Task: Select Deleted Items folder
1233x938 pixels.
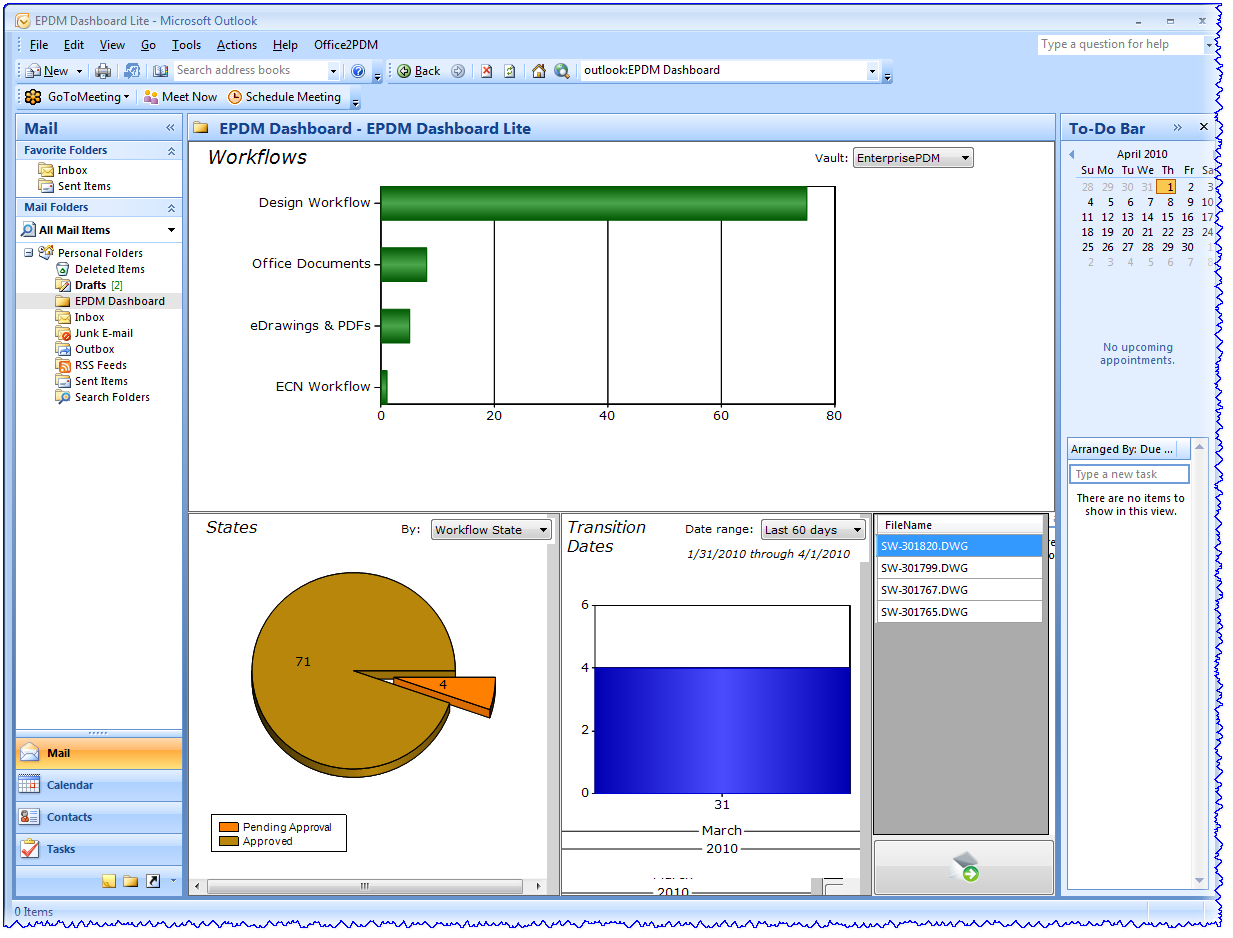Action: pyautogui.click(x=110, y=269)
